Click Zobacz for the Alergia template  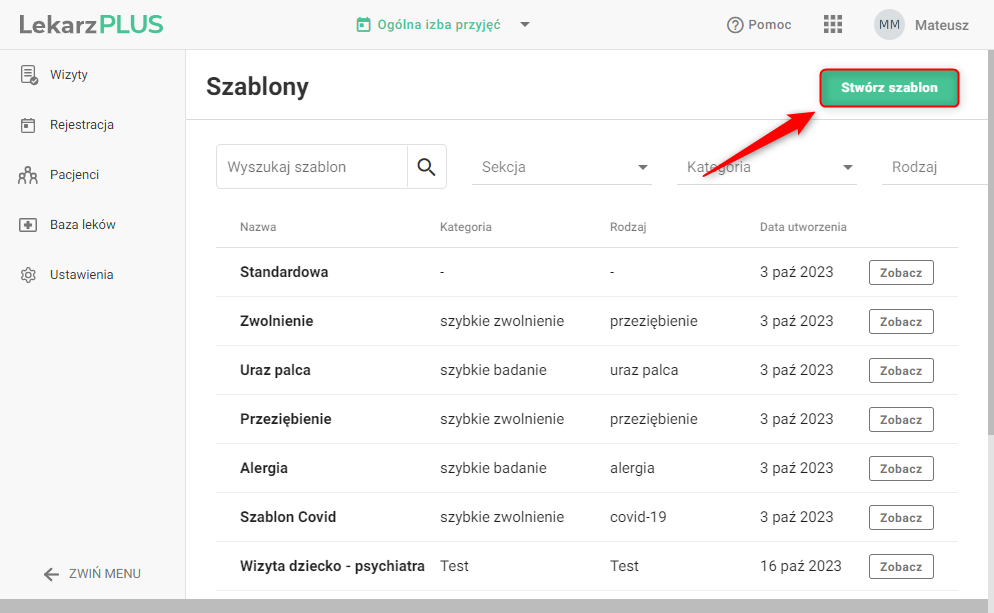(901, 468)
